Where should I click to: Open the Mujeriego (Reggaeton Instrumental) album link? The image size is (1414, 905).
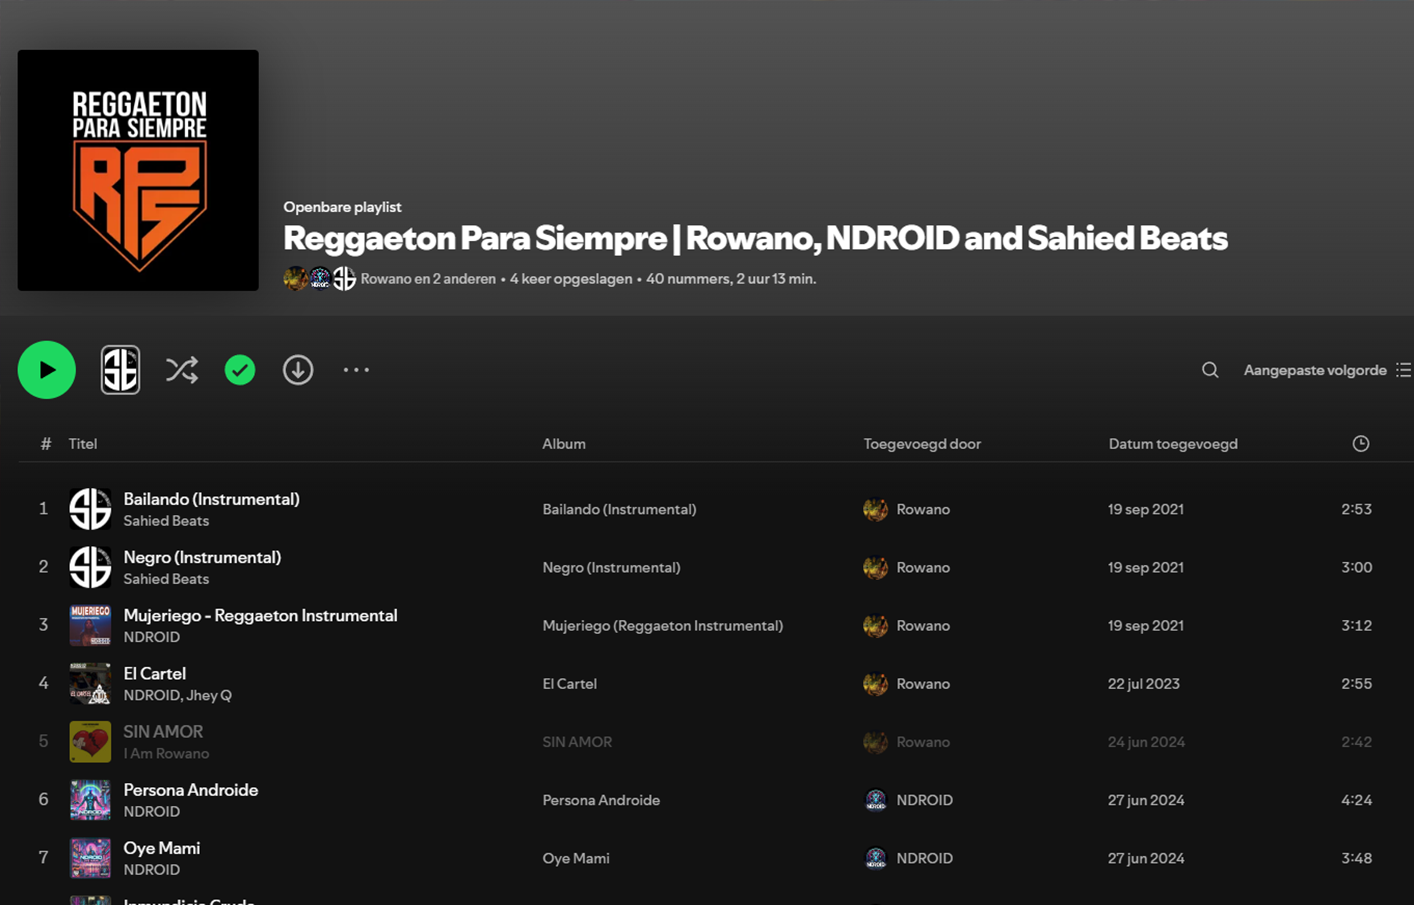coord(662,625)
